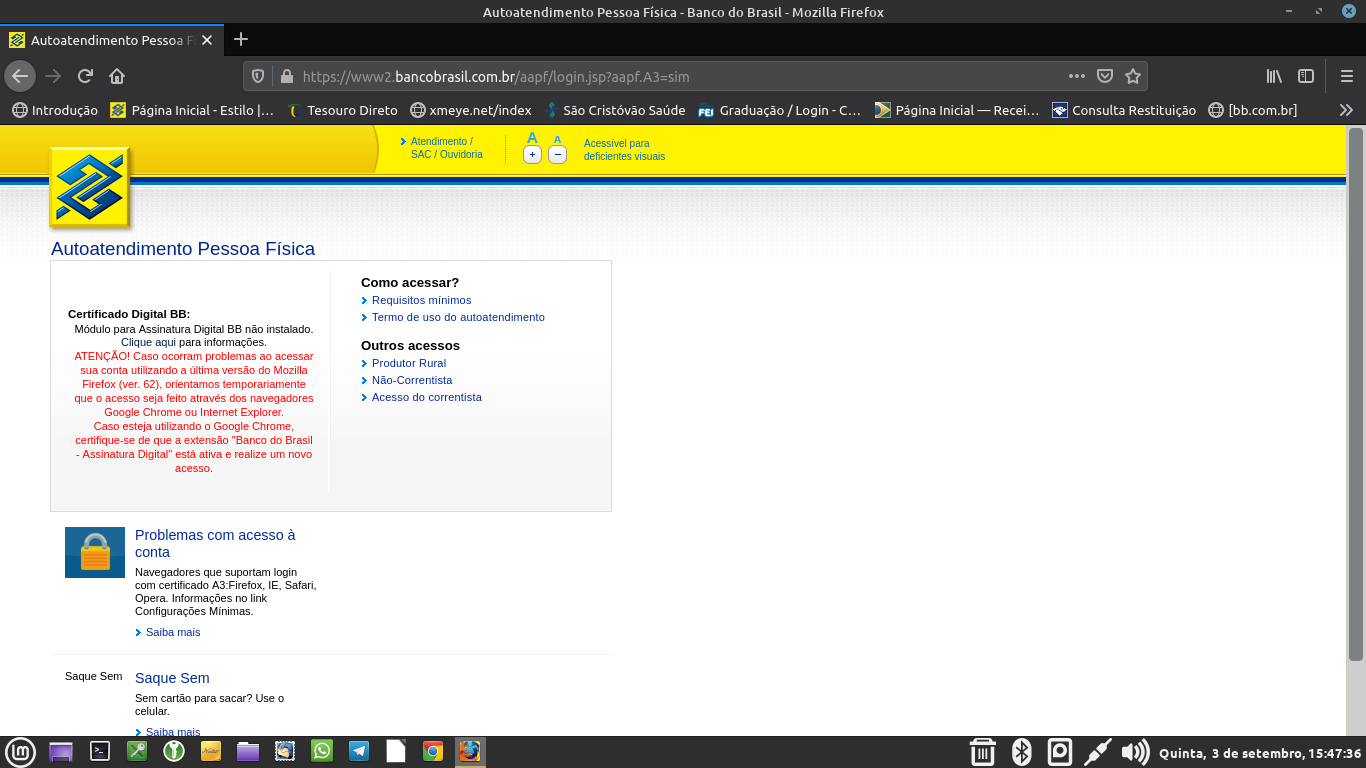
Task: Open Tesouro Direto bookmark
Action: [342, 110]
